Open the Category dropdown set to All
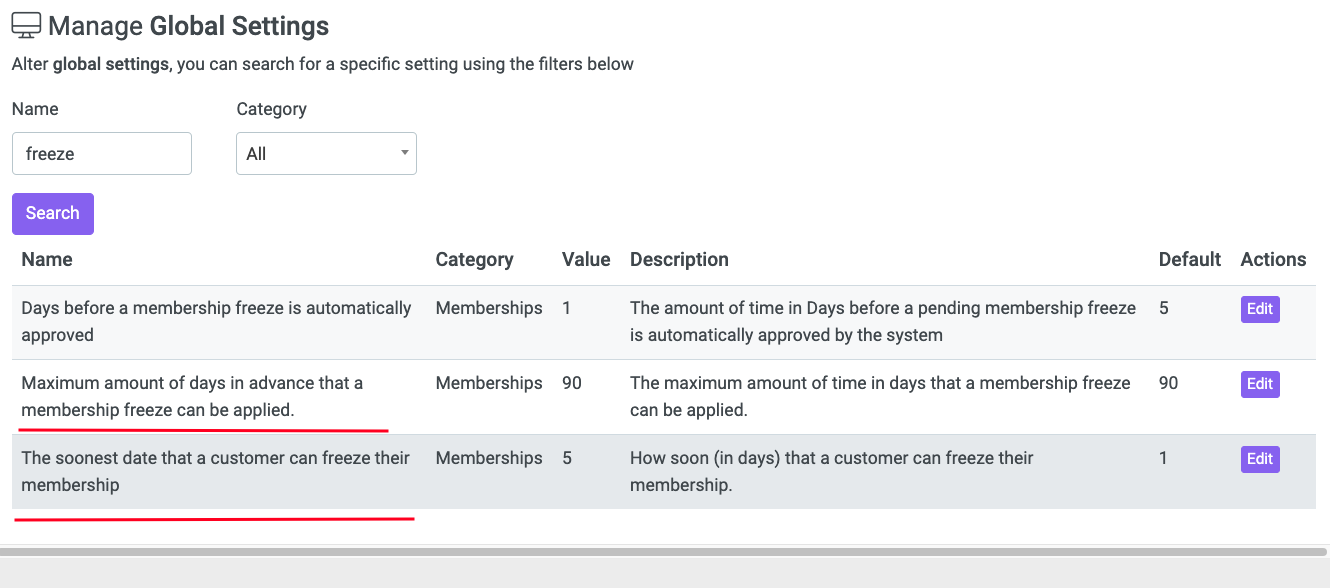1330x588 pixels. point(326,154)
